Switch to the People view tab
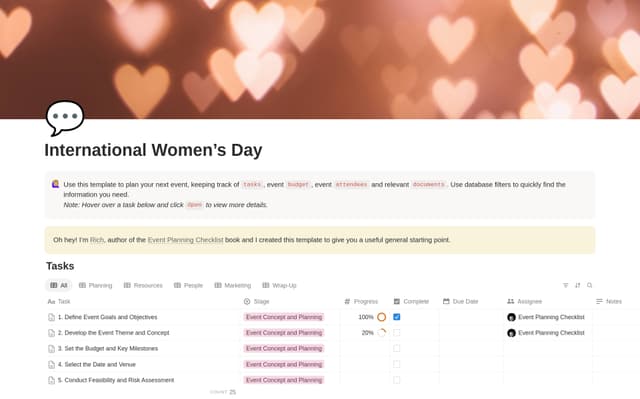This screenshot has width=640, height=399. [189, 286]
